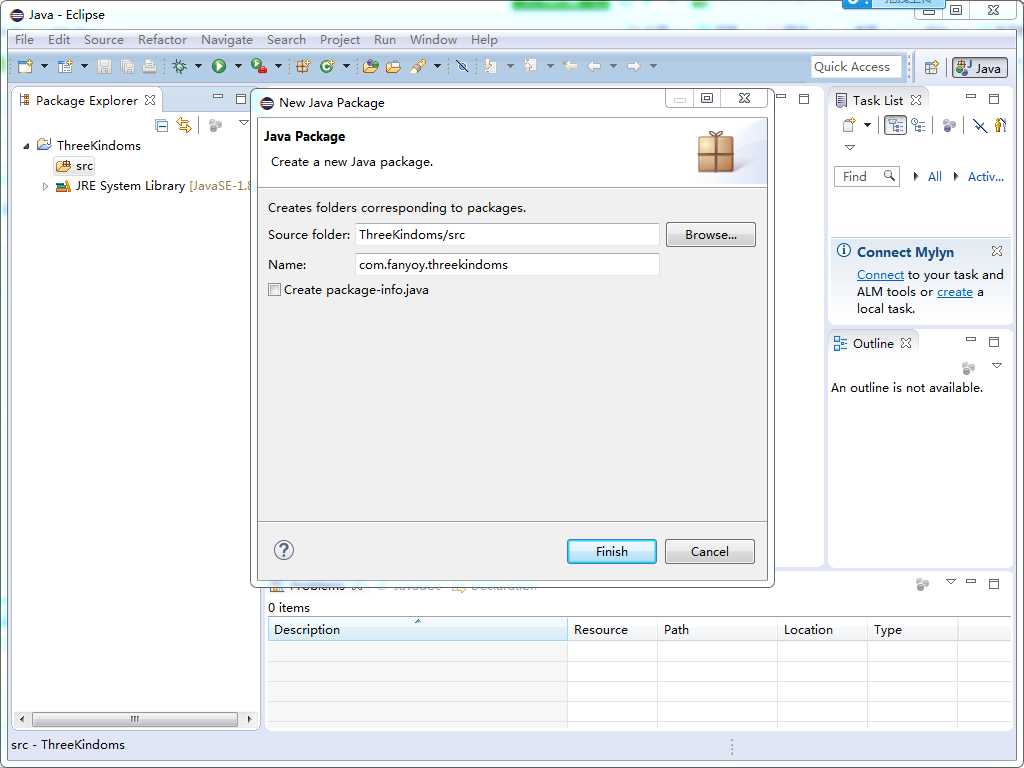Image resolution: width=1024 pixels, height=768 pixels.
Task: Click the Activ... link in Task List
Action: 985,176
